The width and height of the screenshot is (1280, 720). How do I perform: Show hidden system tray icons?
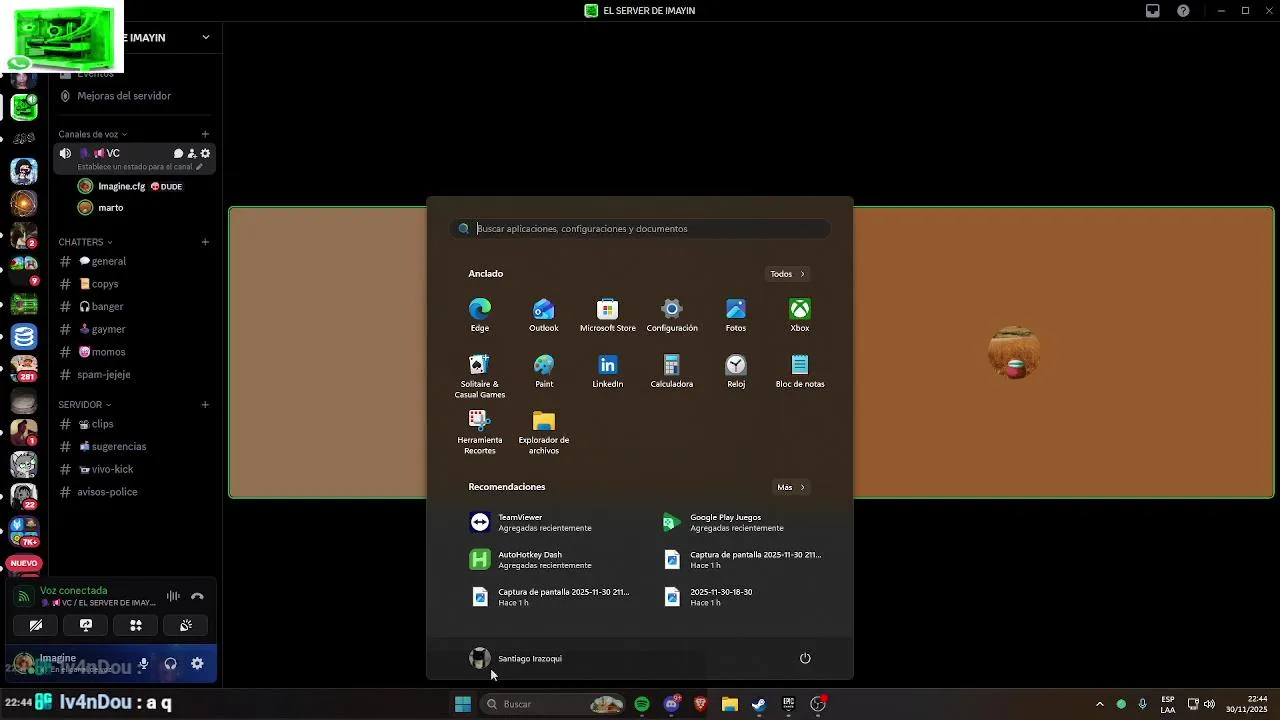(1100, 704)
